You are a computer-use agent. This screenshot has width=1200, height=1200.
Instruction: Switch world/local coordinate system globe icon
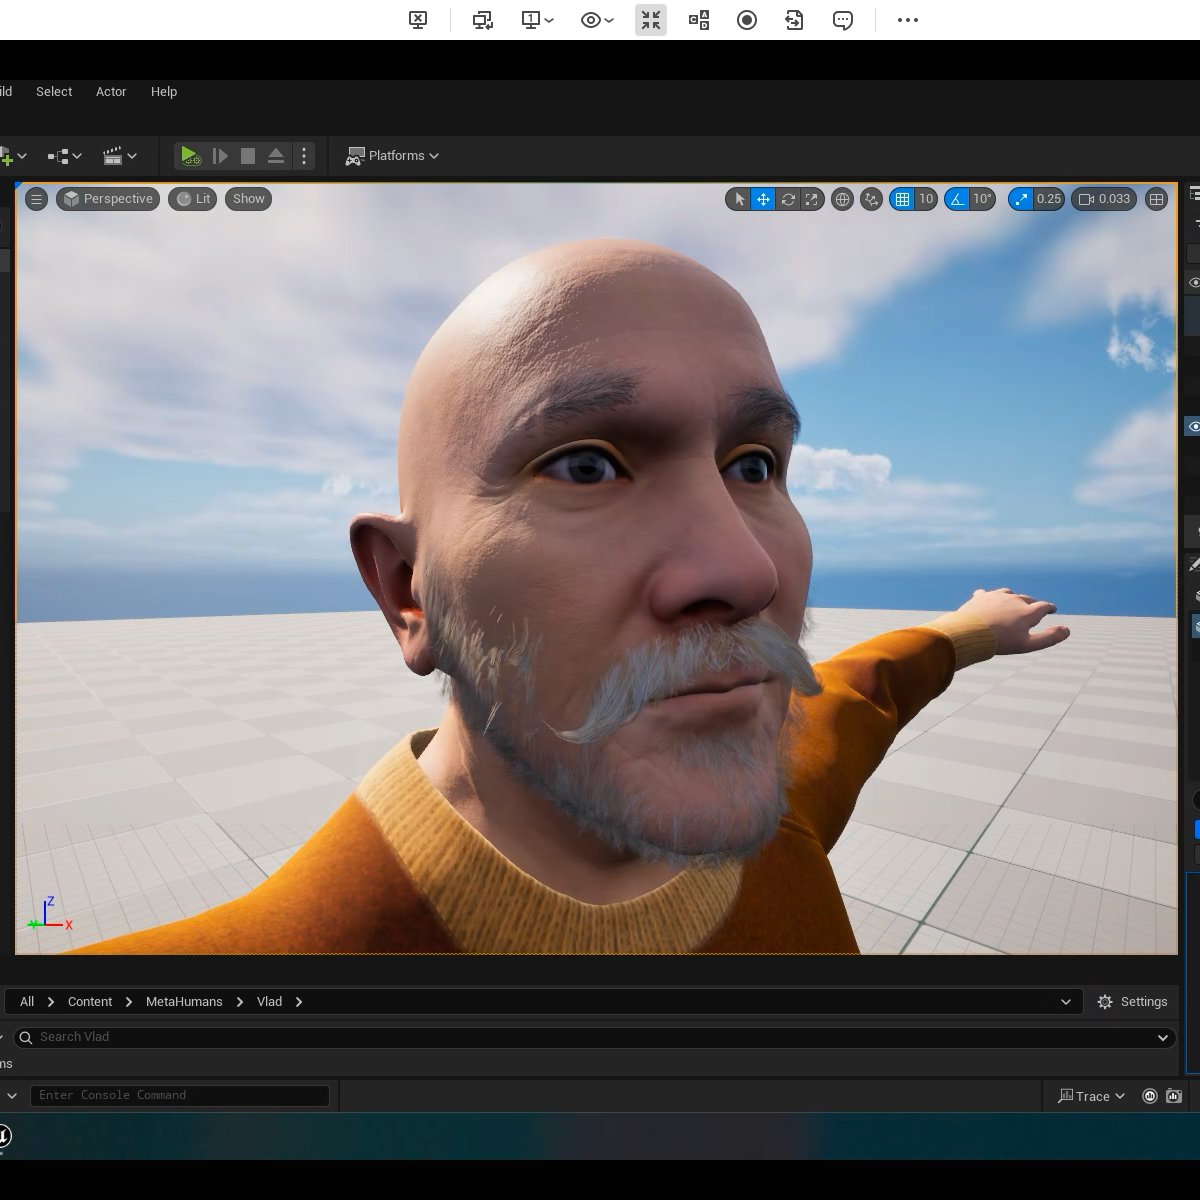coord(842,199)
